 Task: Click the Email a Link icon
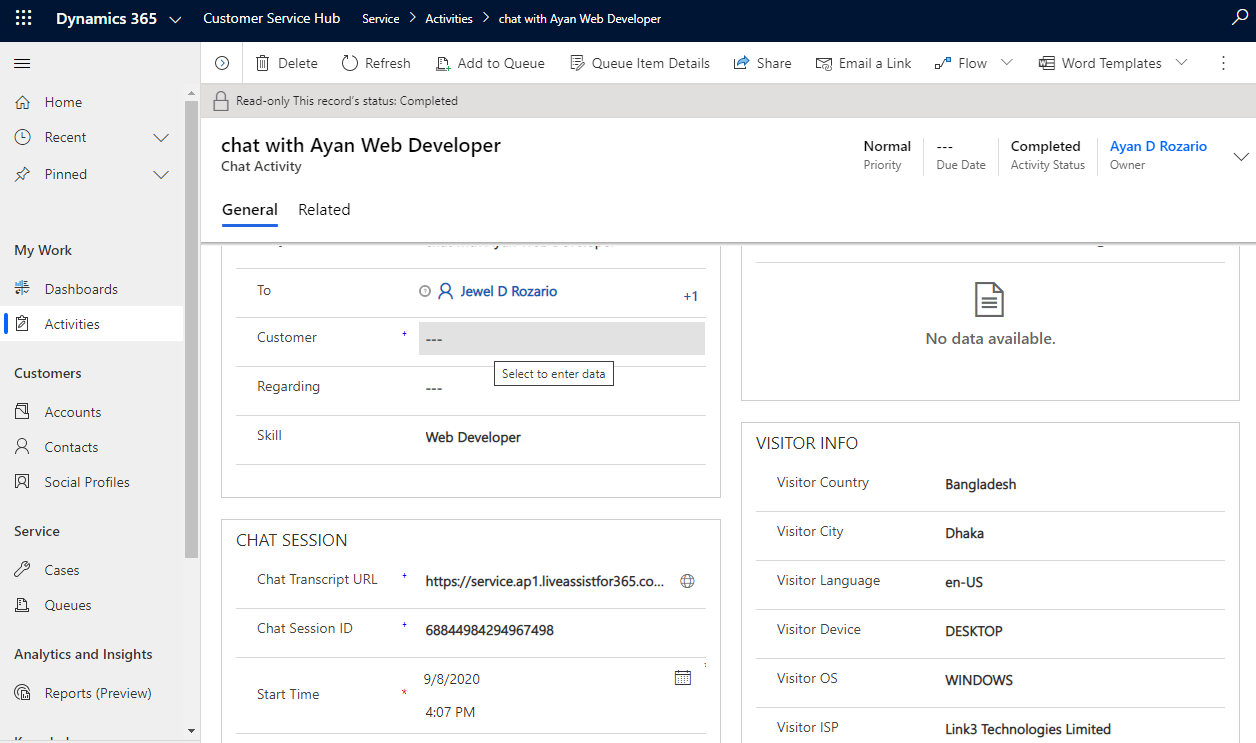824,63
